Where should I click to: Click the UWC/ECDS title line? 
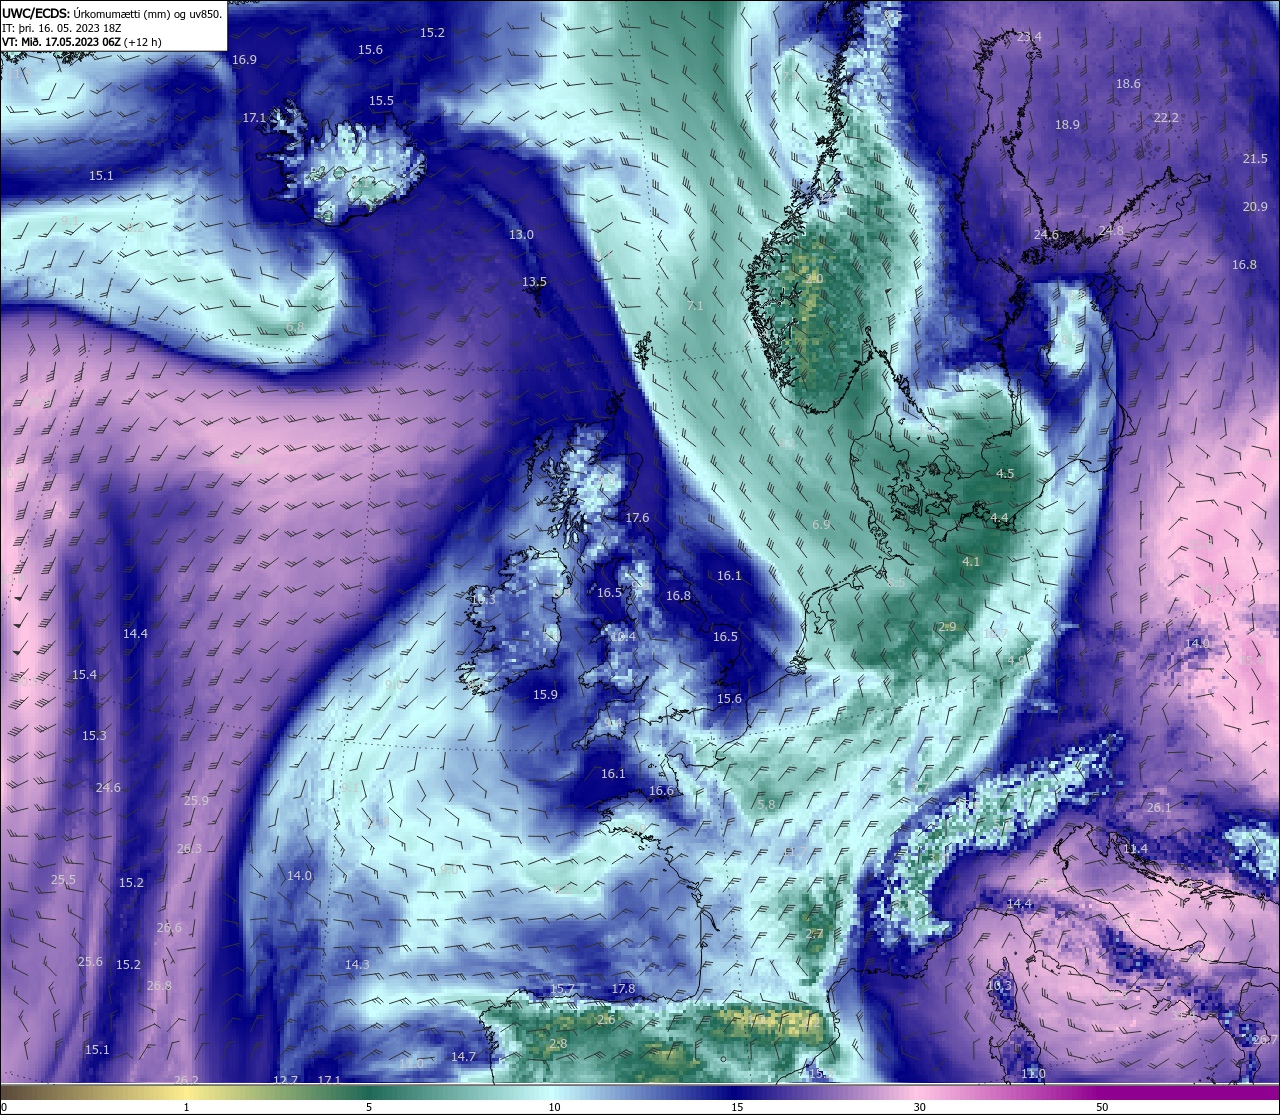click(112, 14)
